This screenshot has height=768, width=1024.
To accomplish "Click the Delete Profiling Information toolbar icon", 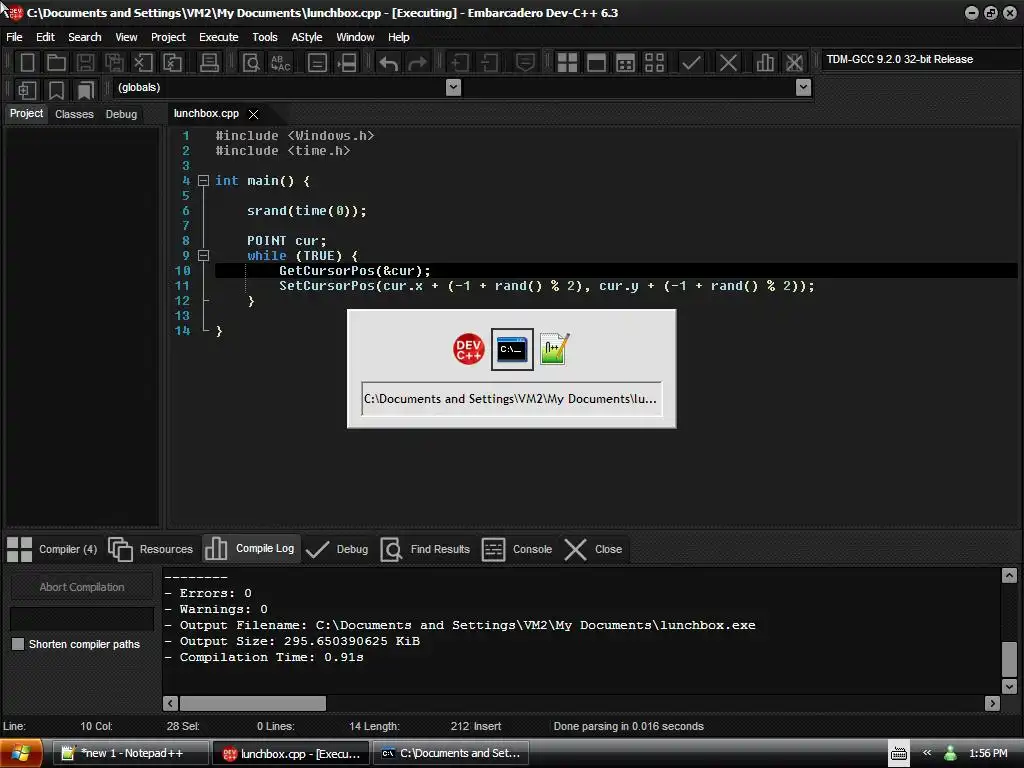I will [x=794, y=63].
